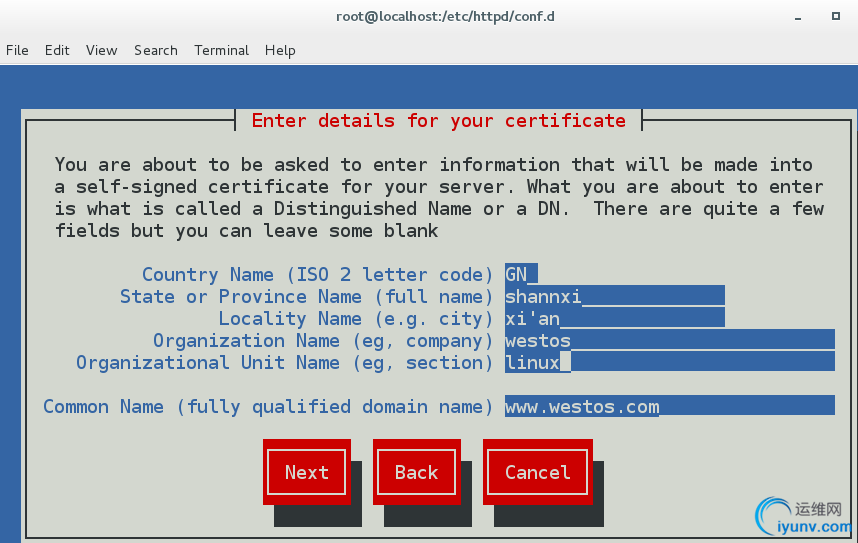Select the State or Province field with shannxi

tap(615, 296)
